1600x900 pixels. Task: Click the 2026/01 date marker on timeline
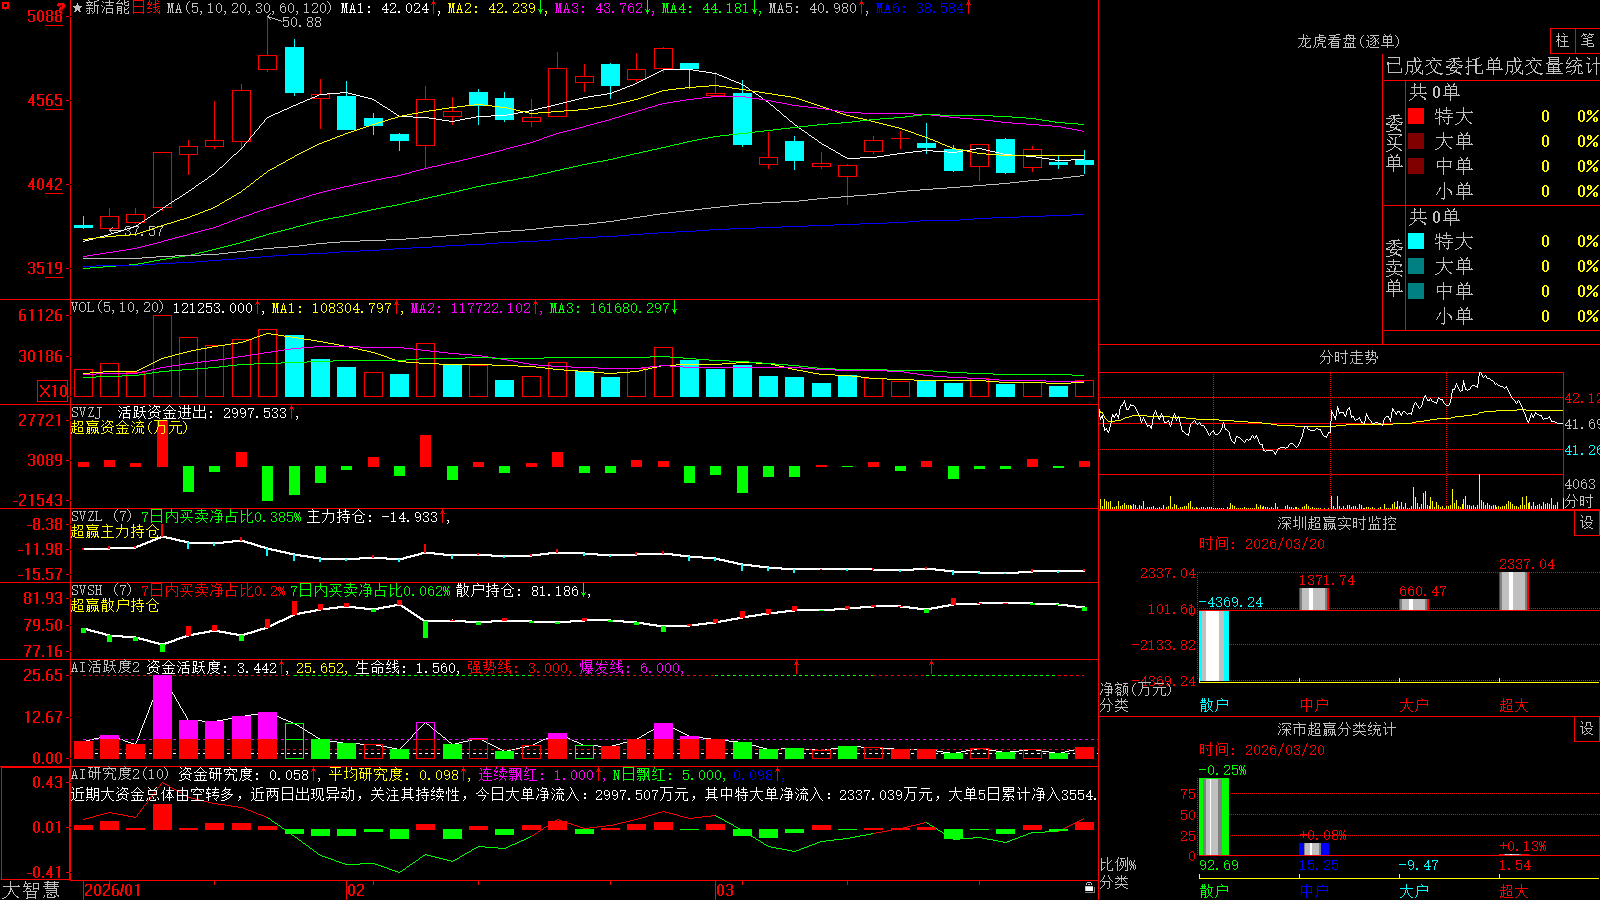tap(113, 890)
